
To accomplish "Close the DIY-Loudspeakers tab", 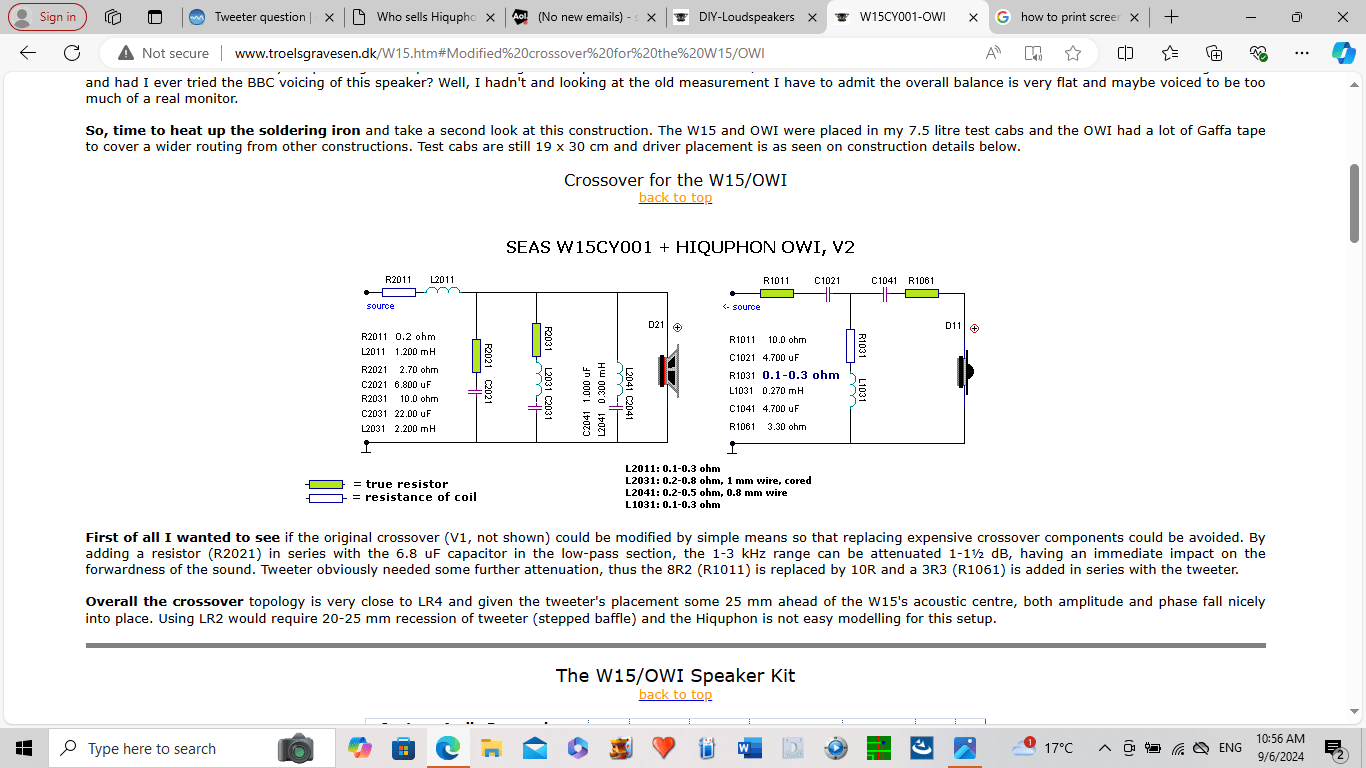I will (x=811, y=17).
